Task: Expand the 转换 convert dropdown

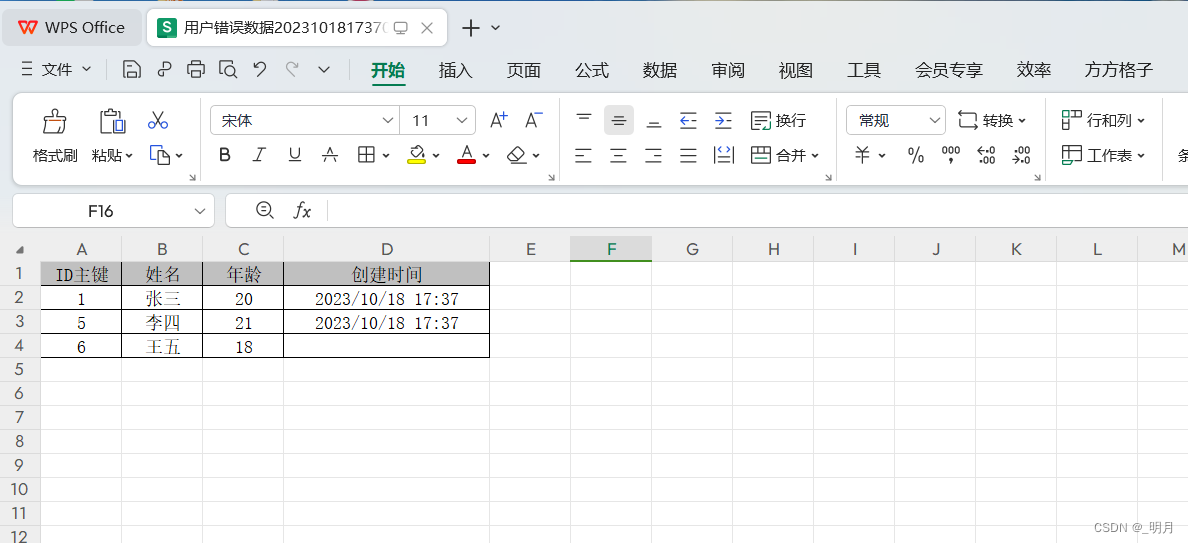Action: coord(1022,120)
